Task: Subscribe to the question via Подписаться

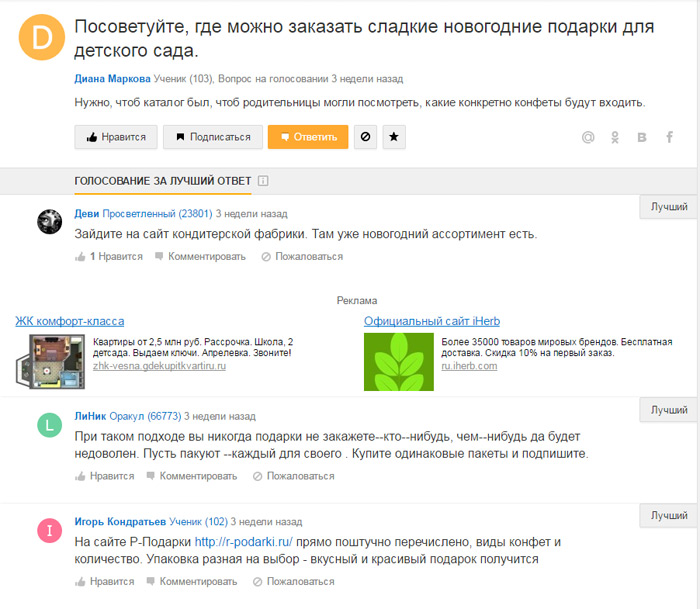Action: (212, 137)
